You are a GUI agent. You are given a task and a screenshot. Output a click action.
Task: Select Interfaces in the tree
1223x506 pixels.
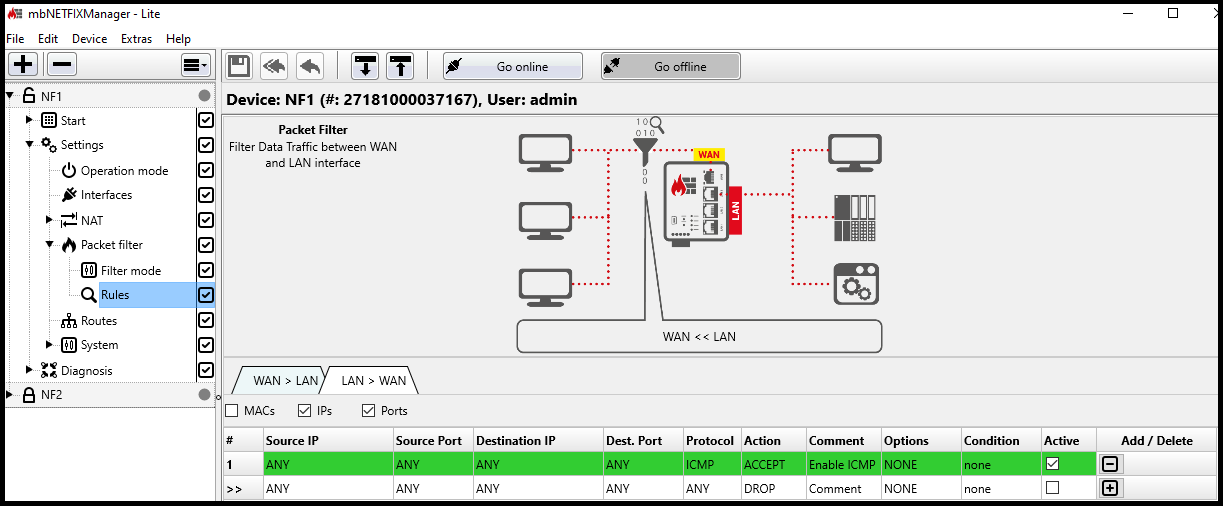(106, 195)
